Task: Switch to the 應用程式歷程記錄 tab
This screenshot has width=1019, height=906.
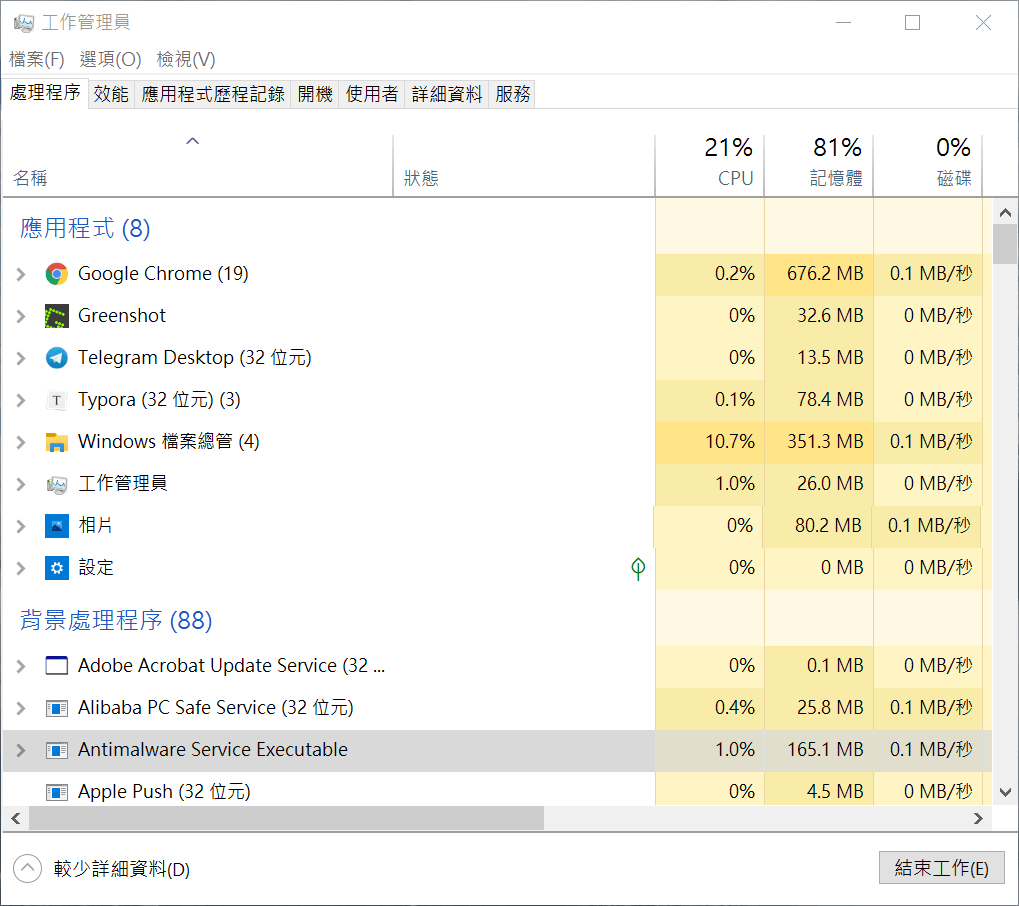Action: pyautogui.click(x=213, y=94)
